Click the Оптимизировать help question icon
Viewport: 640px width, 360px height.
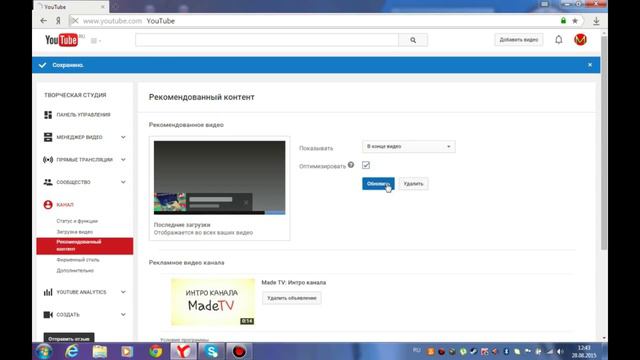351,165
